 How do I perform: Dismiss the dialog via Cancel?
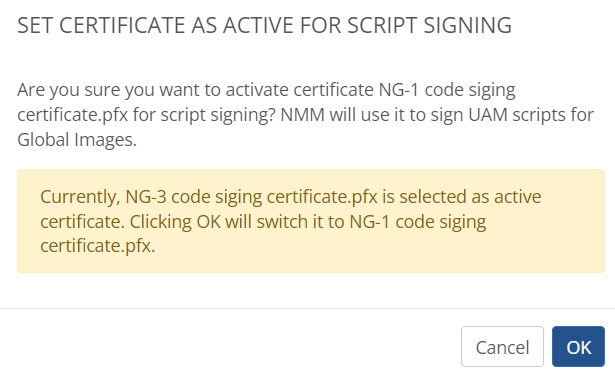click(x=502, y=346)
